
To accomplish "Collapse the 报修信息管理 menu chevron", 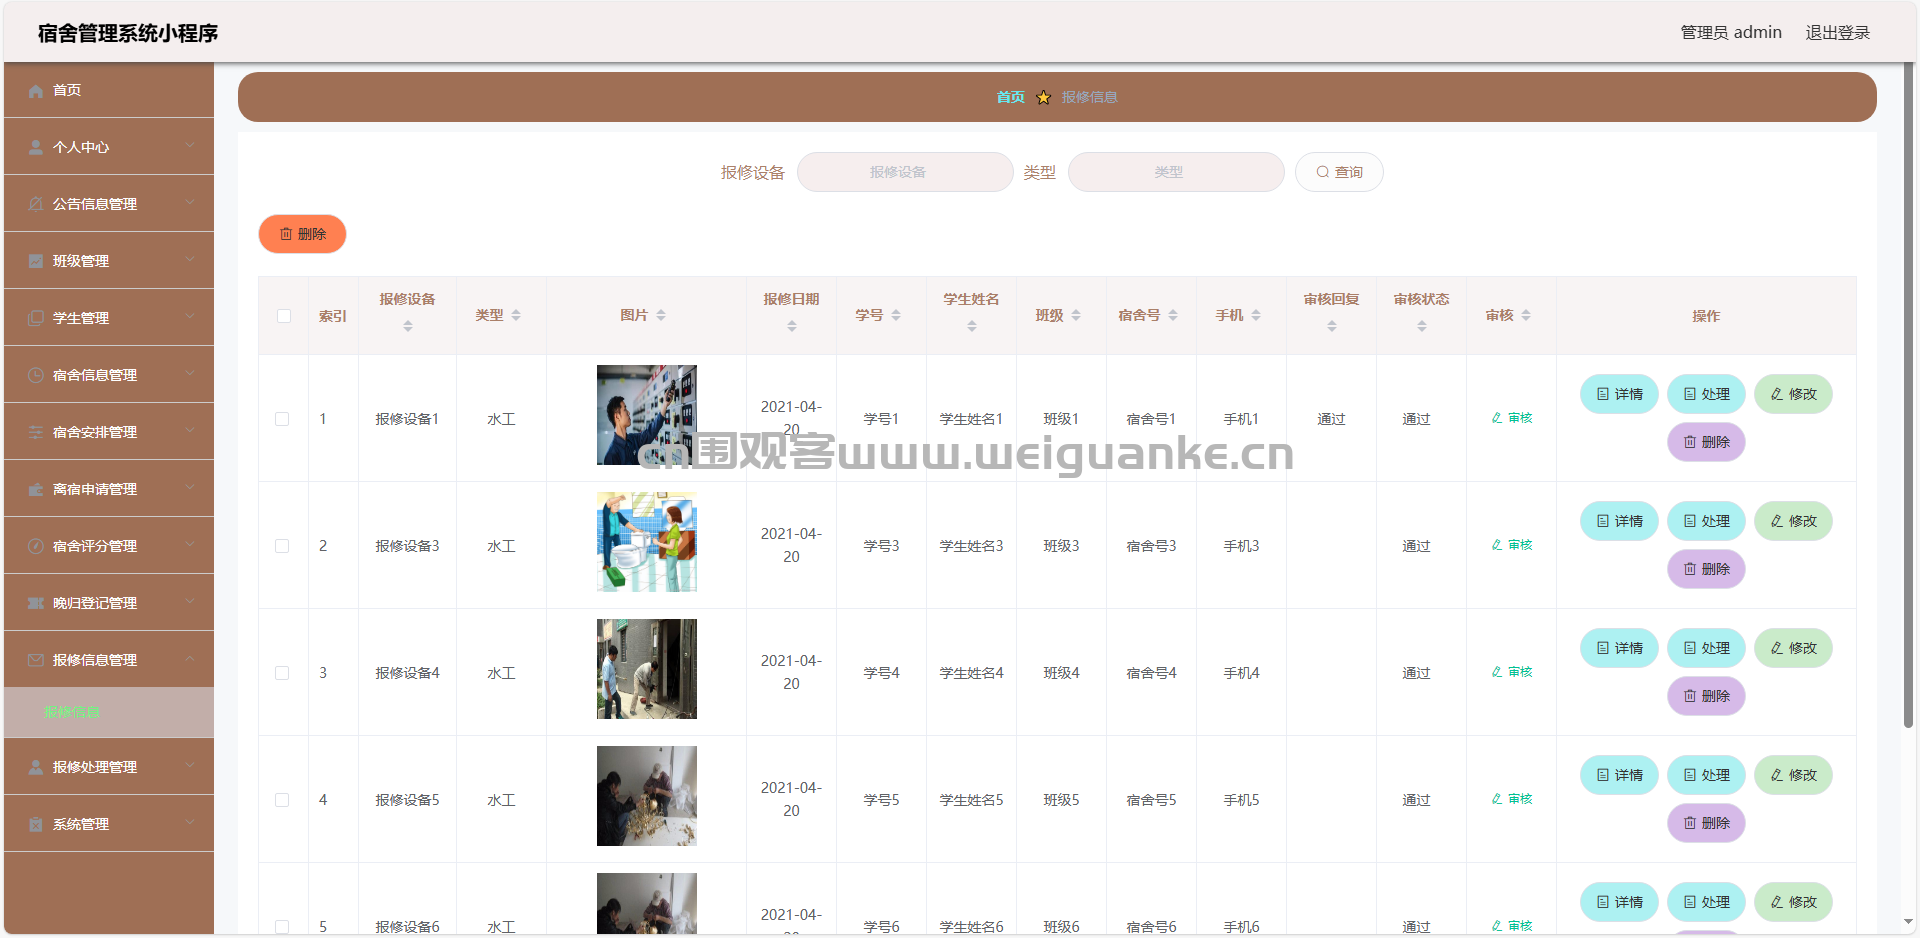I will [190, 659].
